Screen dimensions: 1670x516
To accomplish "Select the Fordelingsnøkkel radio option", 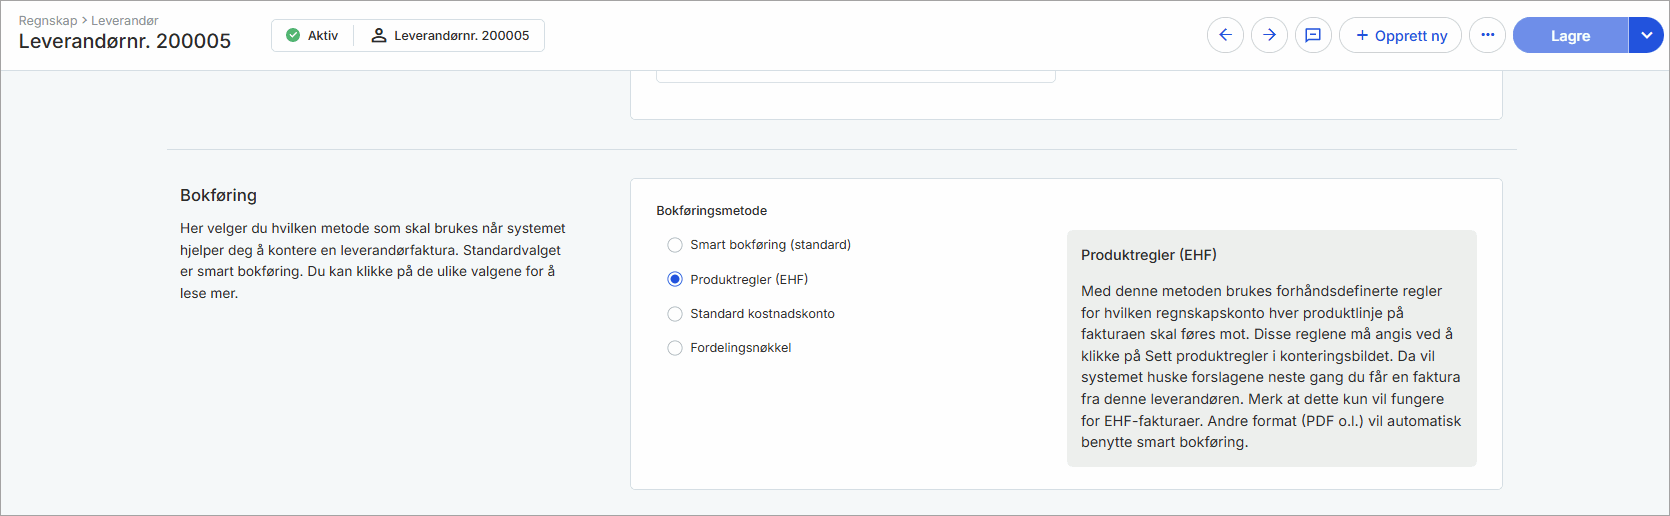I will point(675,348).
